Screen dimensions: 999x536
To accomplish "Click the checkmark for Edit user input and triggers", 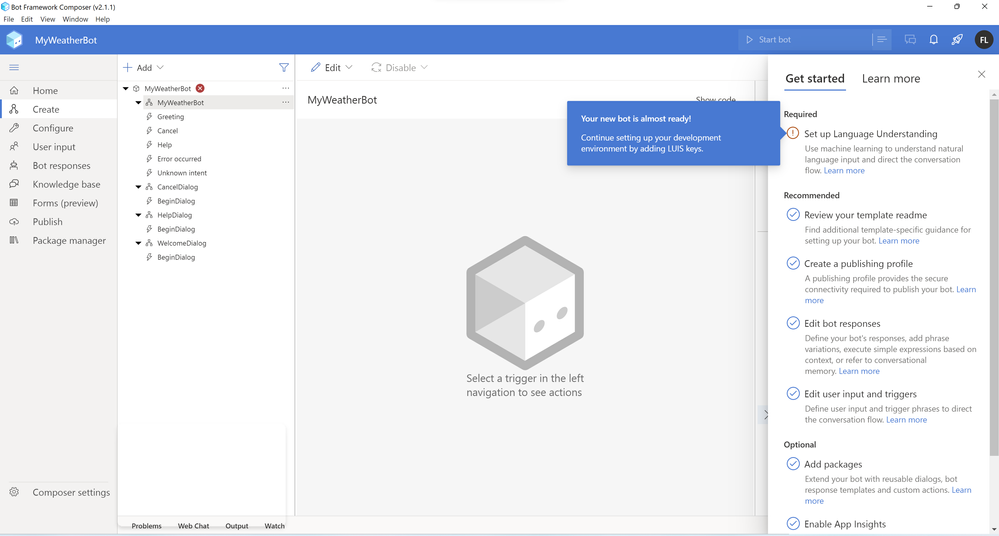I will (793, 393).
